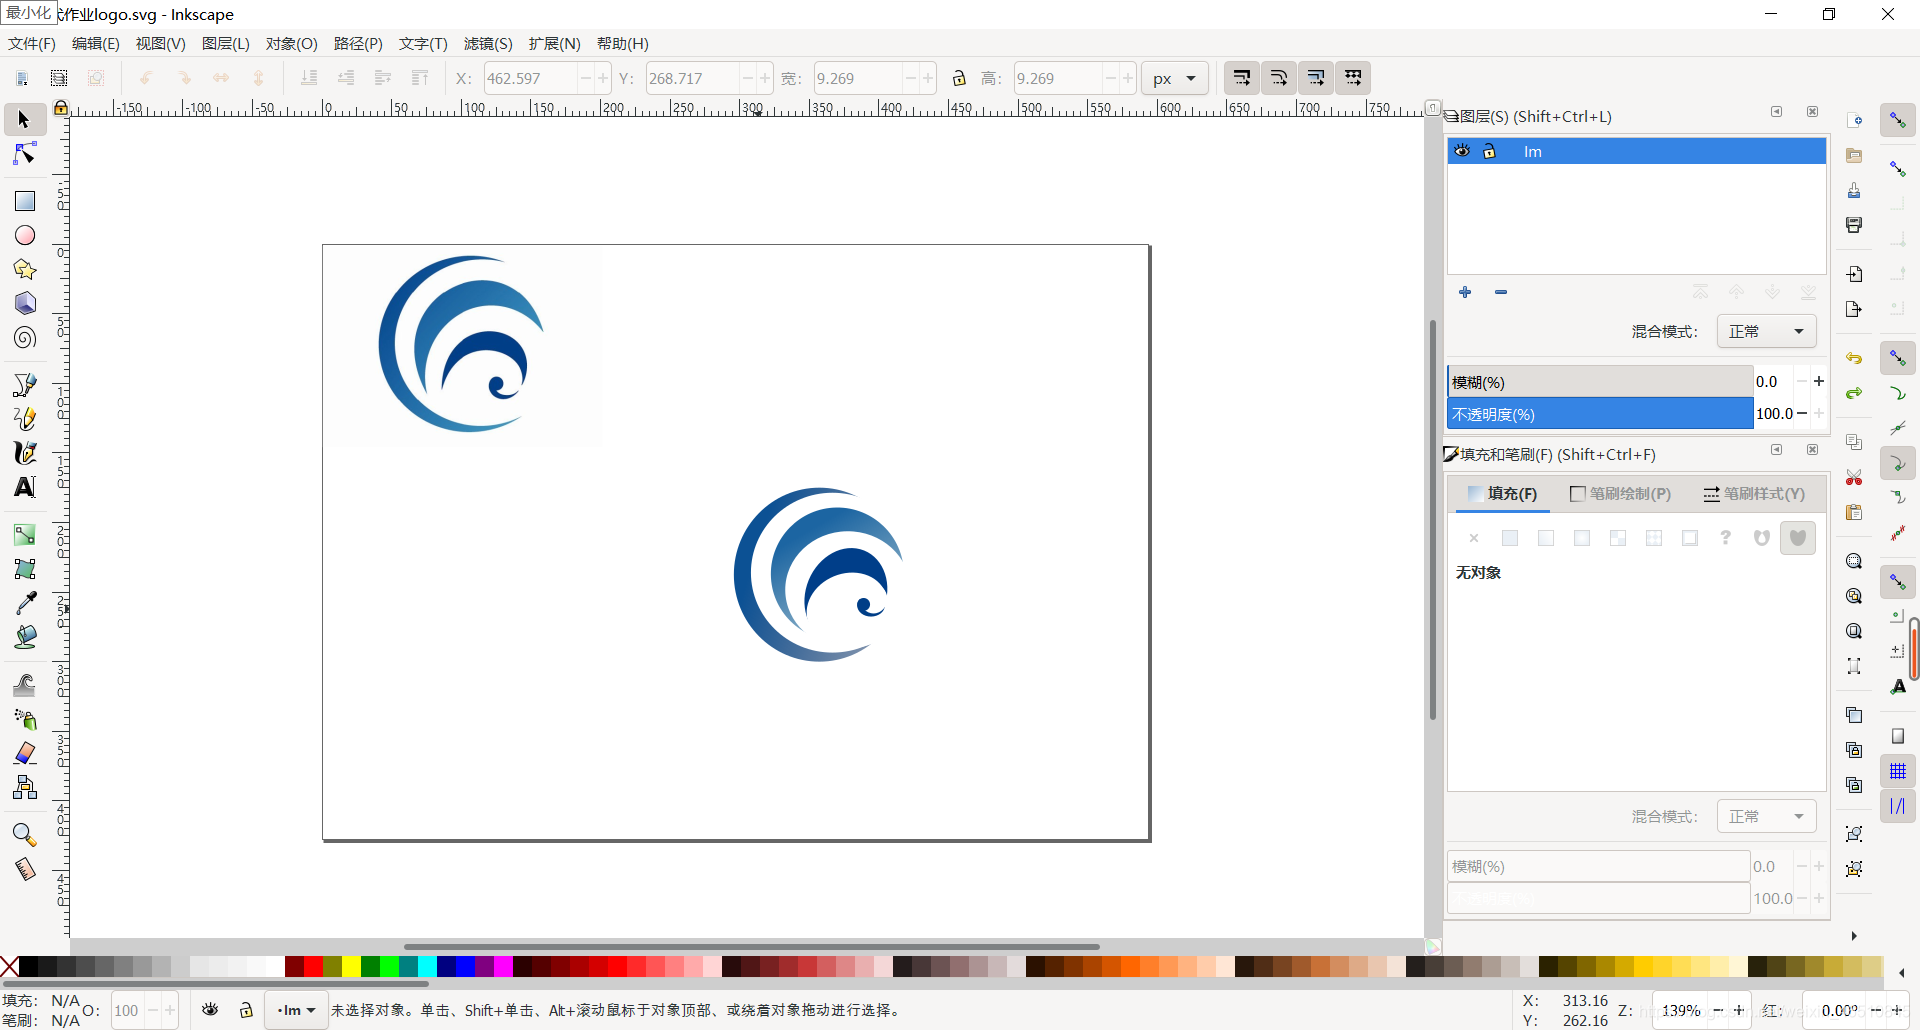This screenshot has width=1920, height=1030.
Task: Toggle move patterns with object
Action: (1353, 78)
